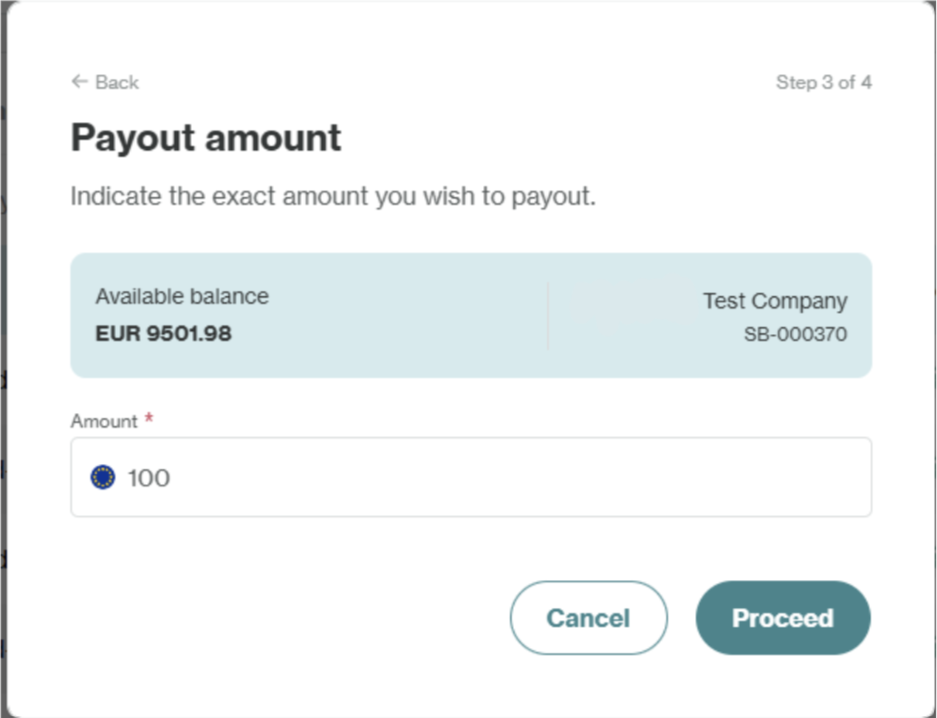Viewport: 937px width, 718px height.
Task: Click the Step 3 of 4 indicator
Action: (x=823, y=82)
